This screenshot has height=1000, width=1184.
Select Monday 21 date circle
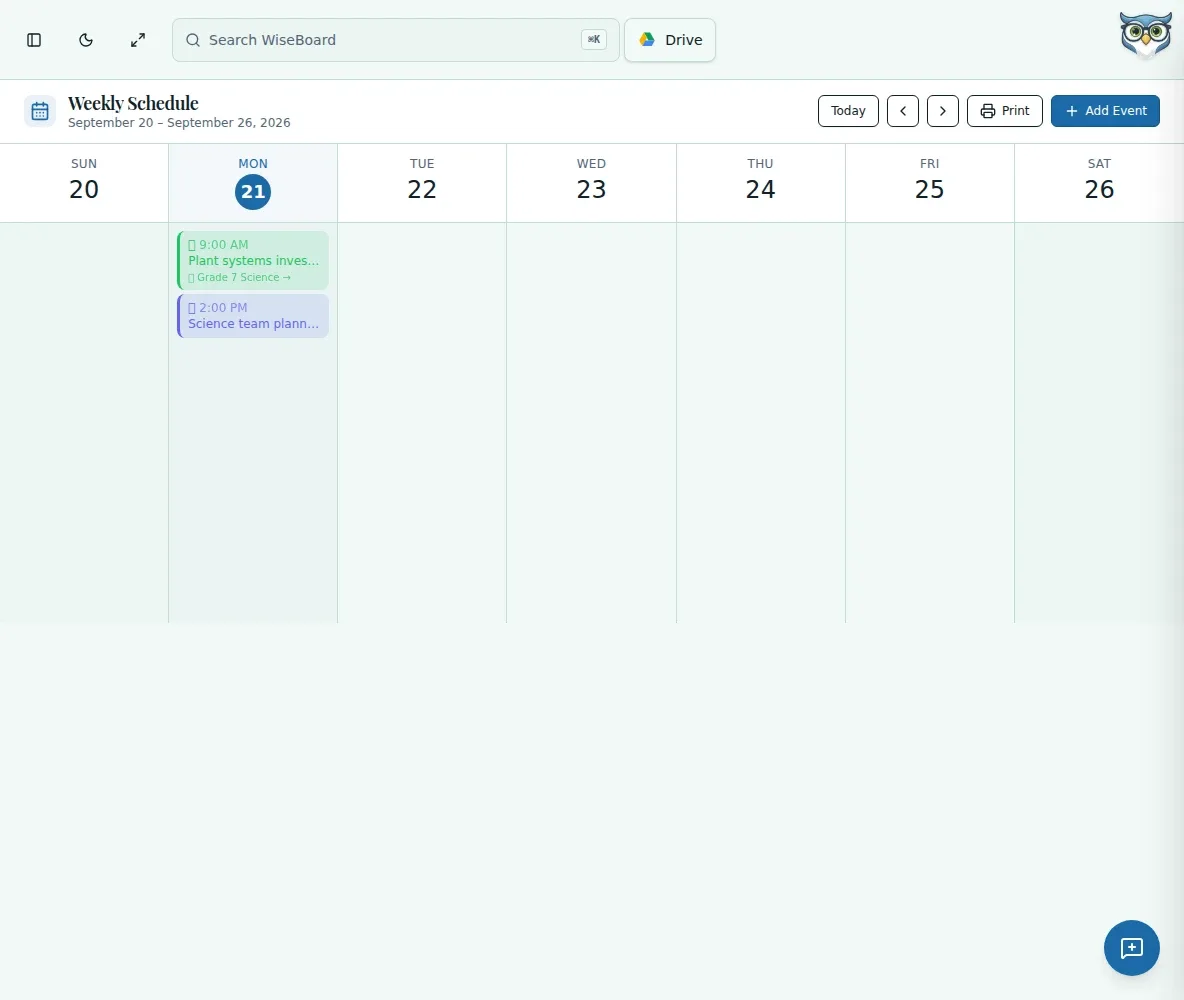pyautogui.click(x=253, y=192)
